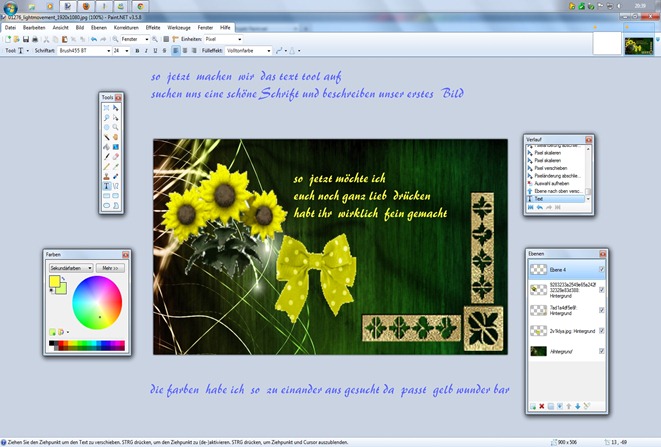Click the Paste clipboard icon
661x447 pixels.
point(64,39)
